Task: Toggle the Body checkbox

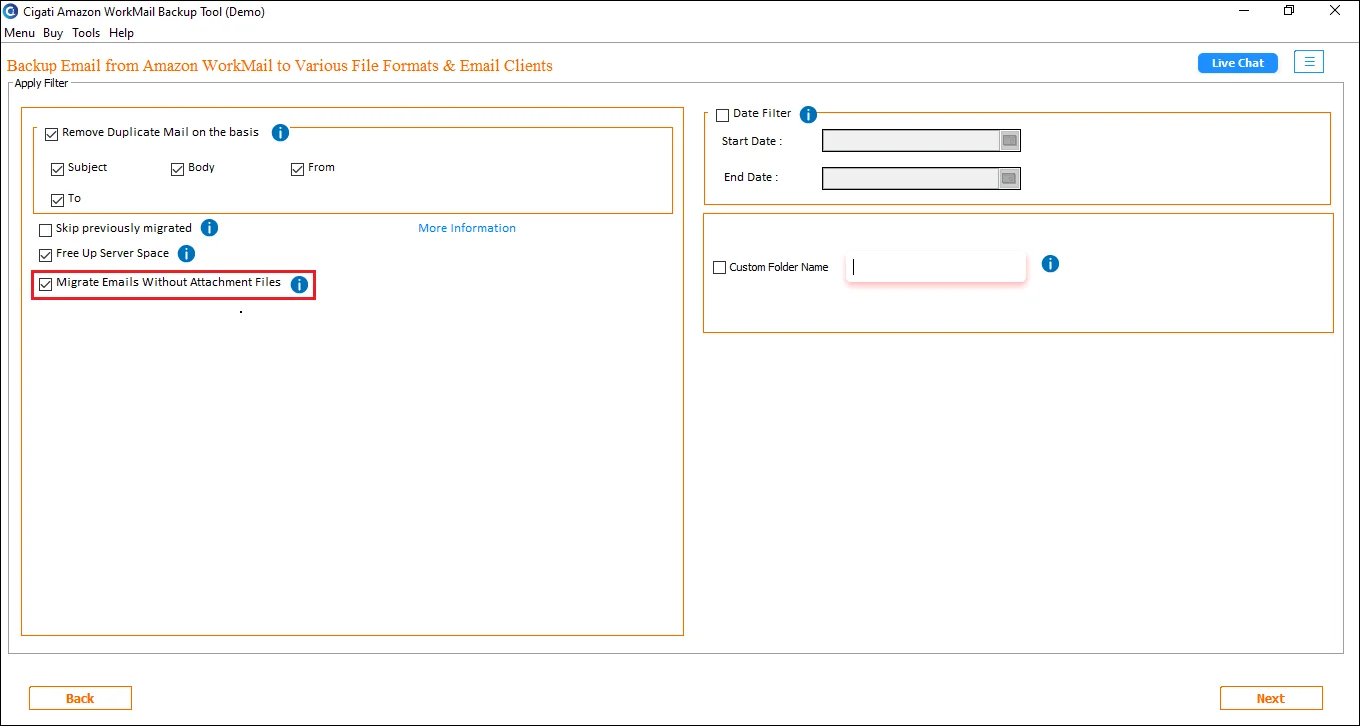Action: pyautogui.click(x=178, y=169)
